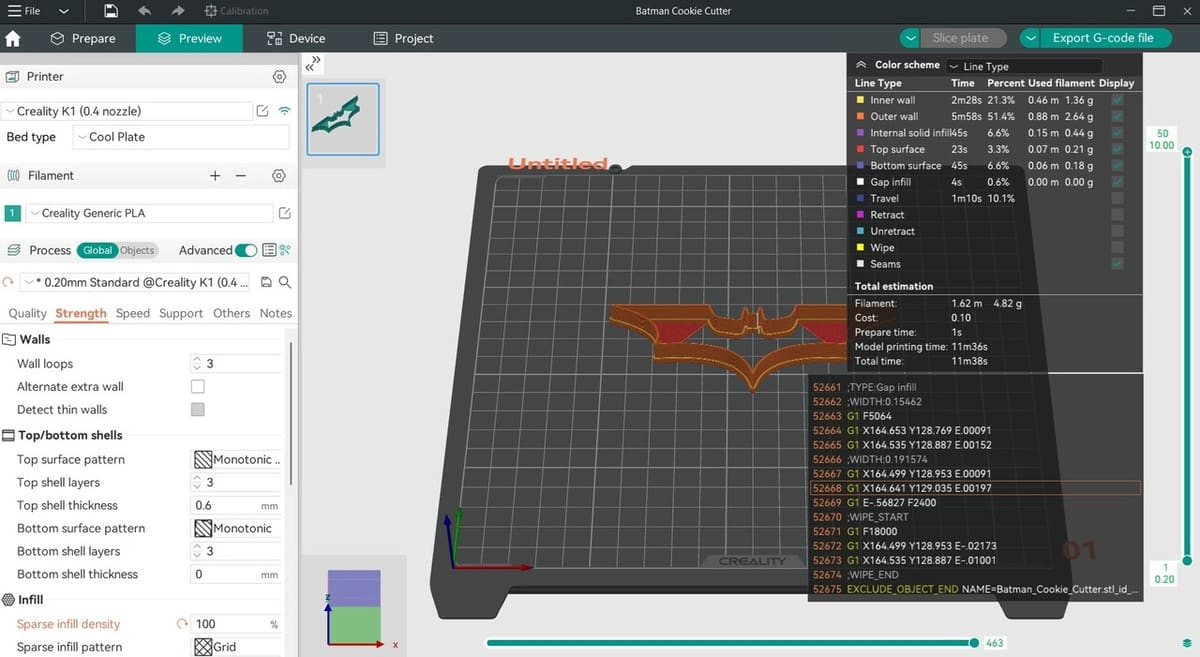Viewport: 1200px width, 657px height.
Task: Switch process mode to Objects
Action: (137, 250)
